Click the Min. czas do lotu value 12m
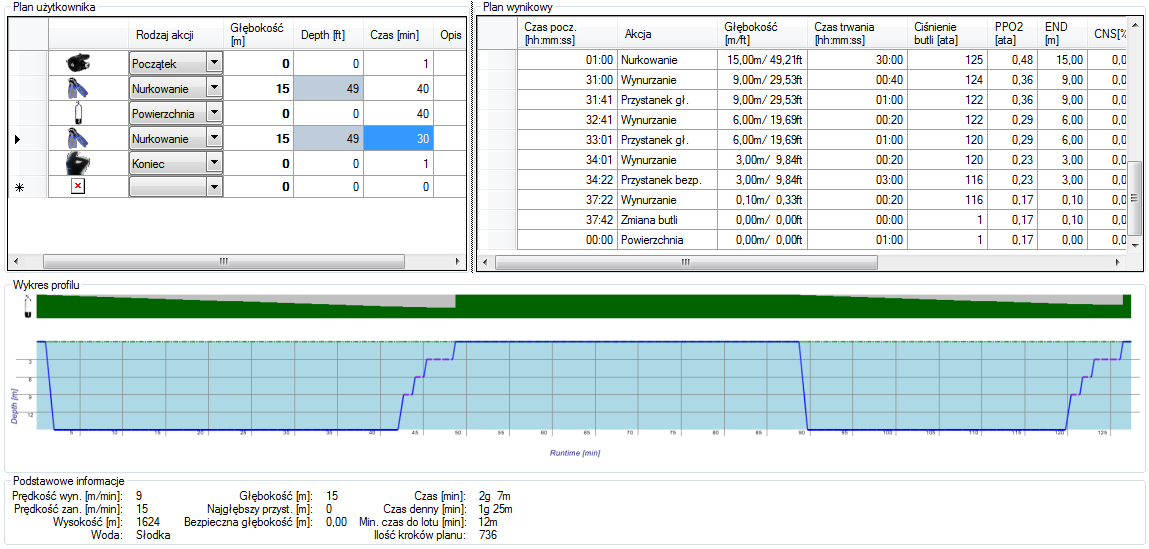The image size is (1149, 549). coord(487,522)
